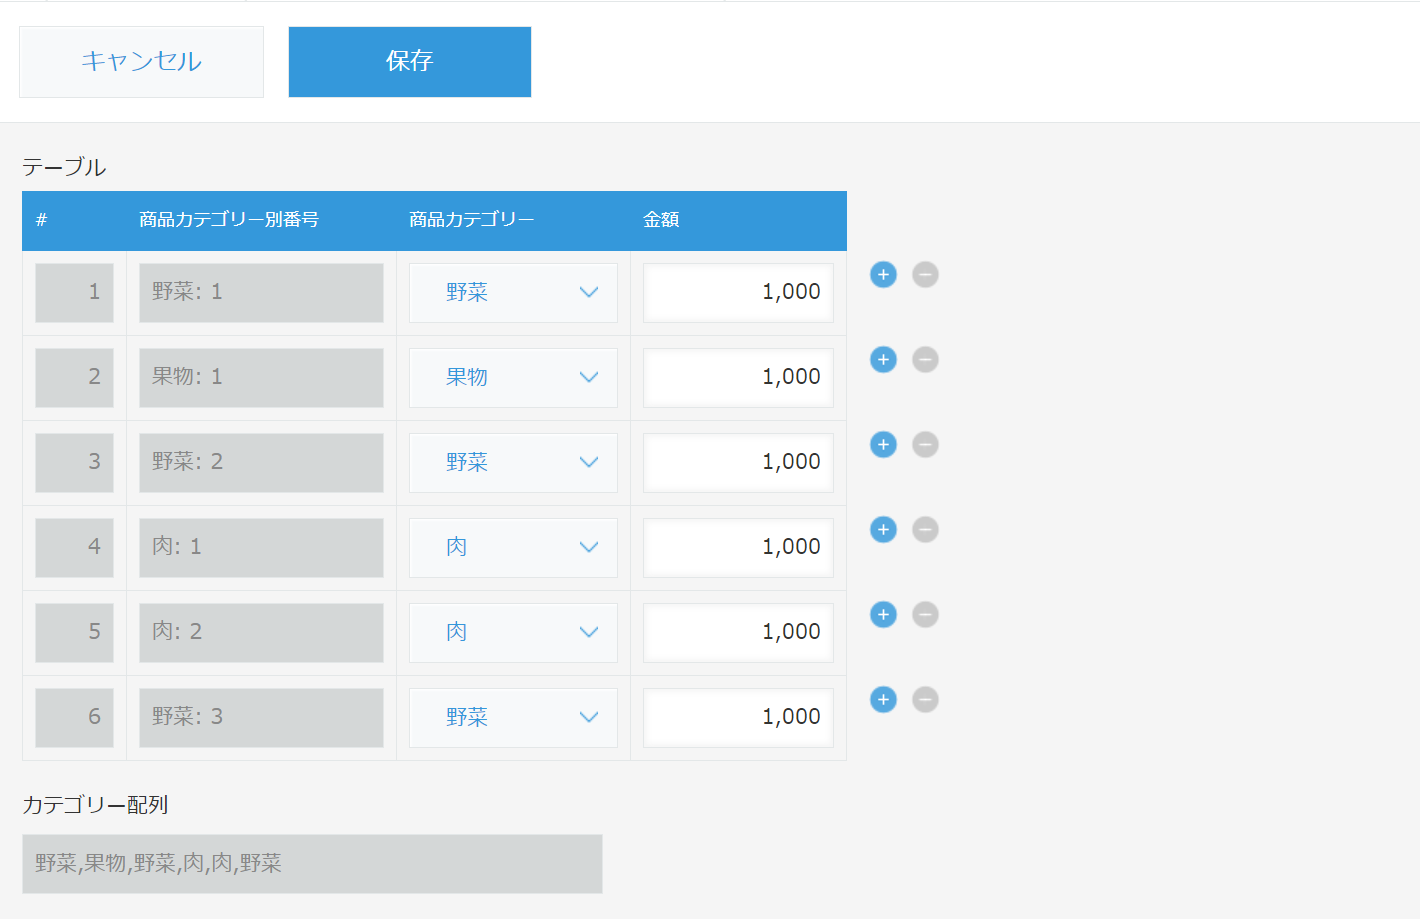Open row 6 category dropdown showing 野菜
The height and width of the screenshot is (919, 1420).
513,718
